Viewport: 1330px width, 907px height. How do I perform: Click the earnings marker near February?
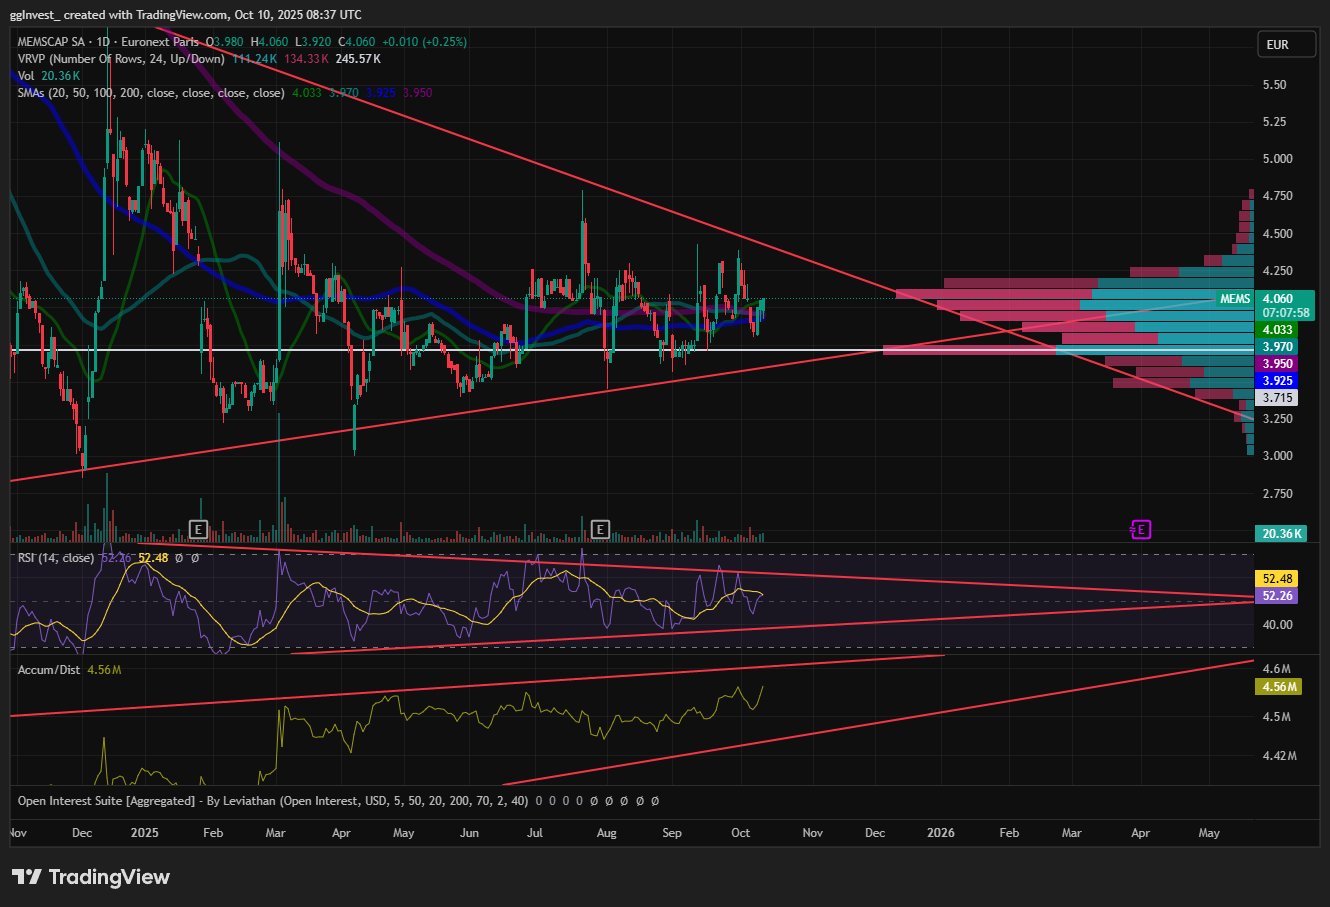click(198, 529)
